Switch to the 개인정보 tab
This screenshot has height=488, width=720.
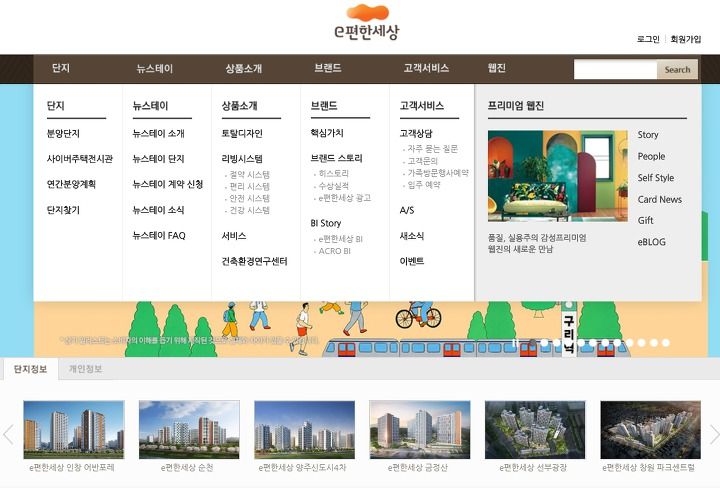tap(85, 369)
